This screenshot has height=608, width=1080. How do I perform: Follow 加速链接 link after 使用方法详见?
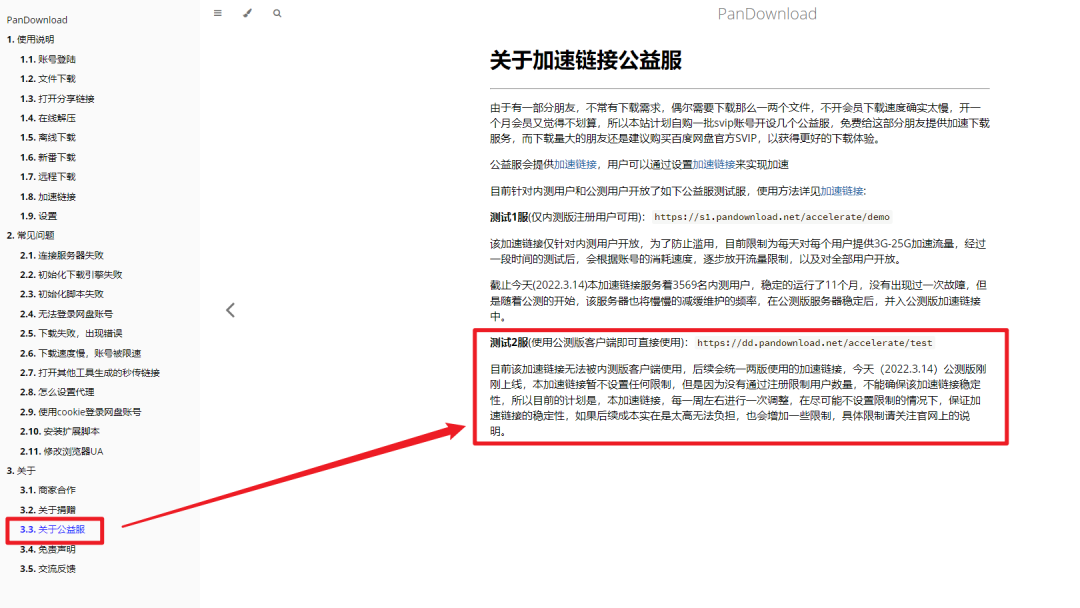coord(842,191)
